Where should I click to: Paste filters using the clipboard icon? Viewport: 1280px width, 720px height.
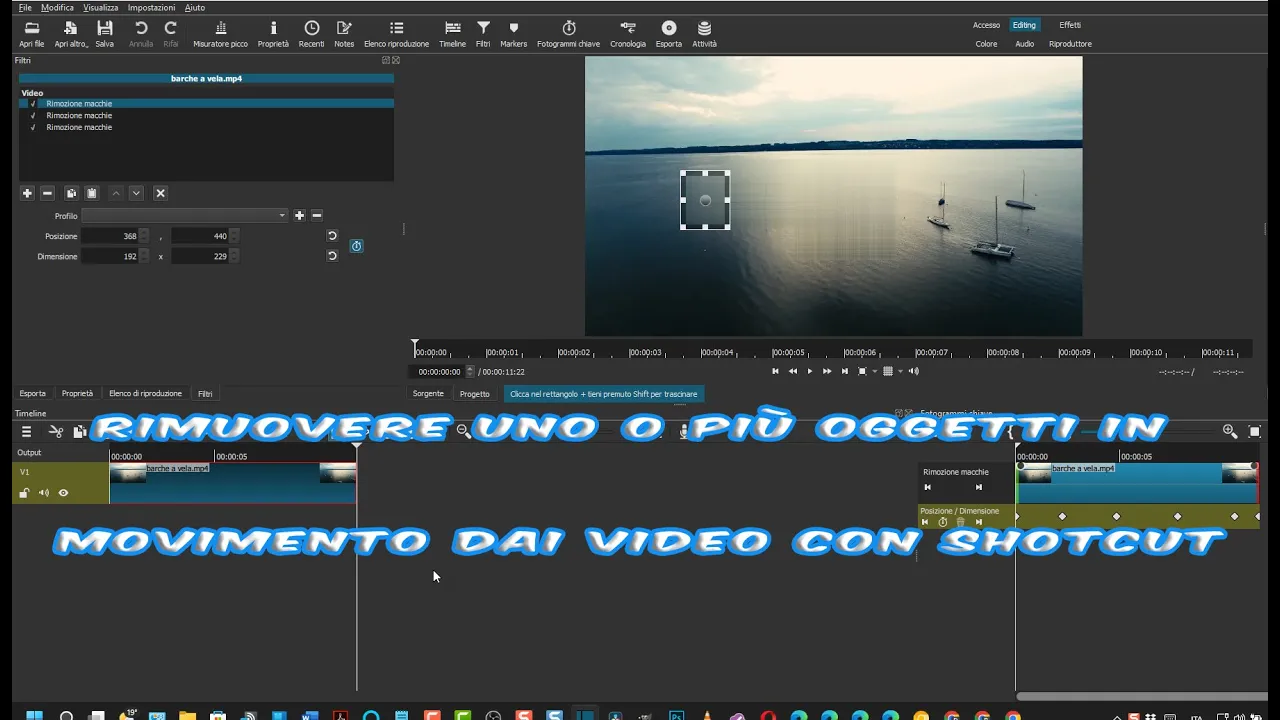click(92, 193)
